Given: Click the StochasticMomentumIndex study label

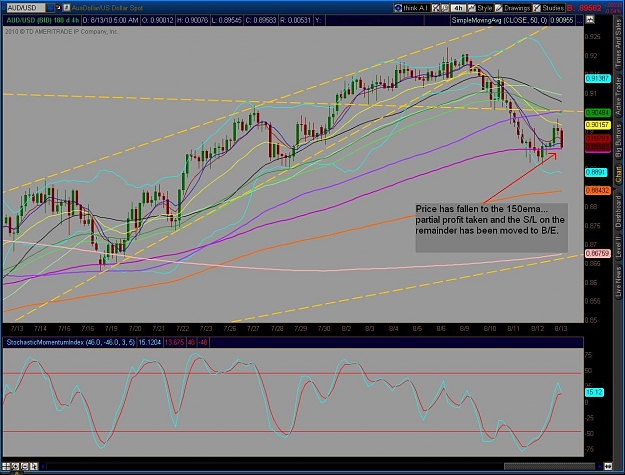Looking at the screenshot, I should pos(71,342).
